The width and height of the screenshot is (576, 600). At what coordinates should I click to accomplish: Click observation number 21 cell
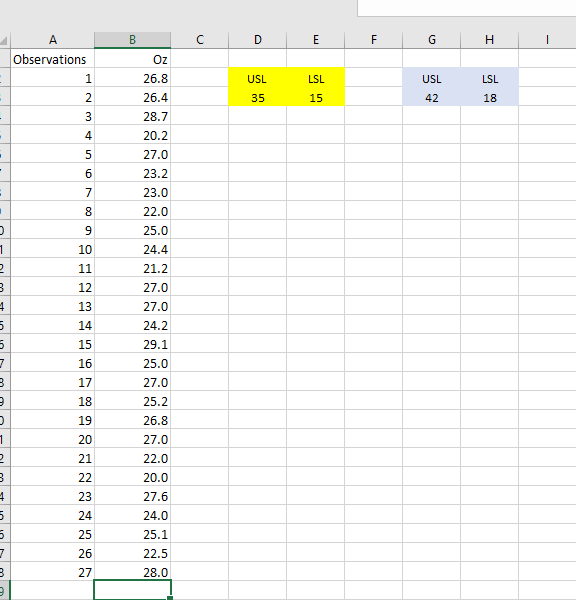pyautogui.click(x=52, y=458)
